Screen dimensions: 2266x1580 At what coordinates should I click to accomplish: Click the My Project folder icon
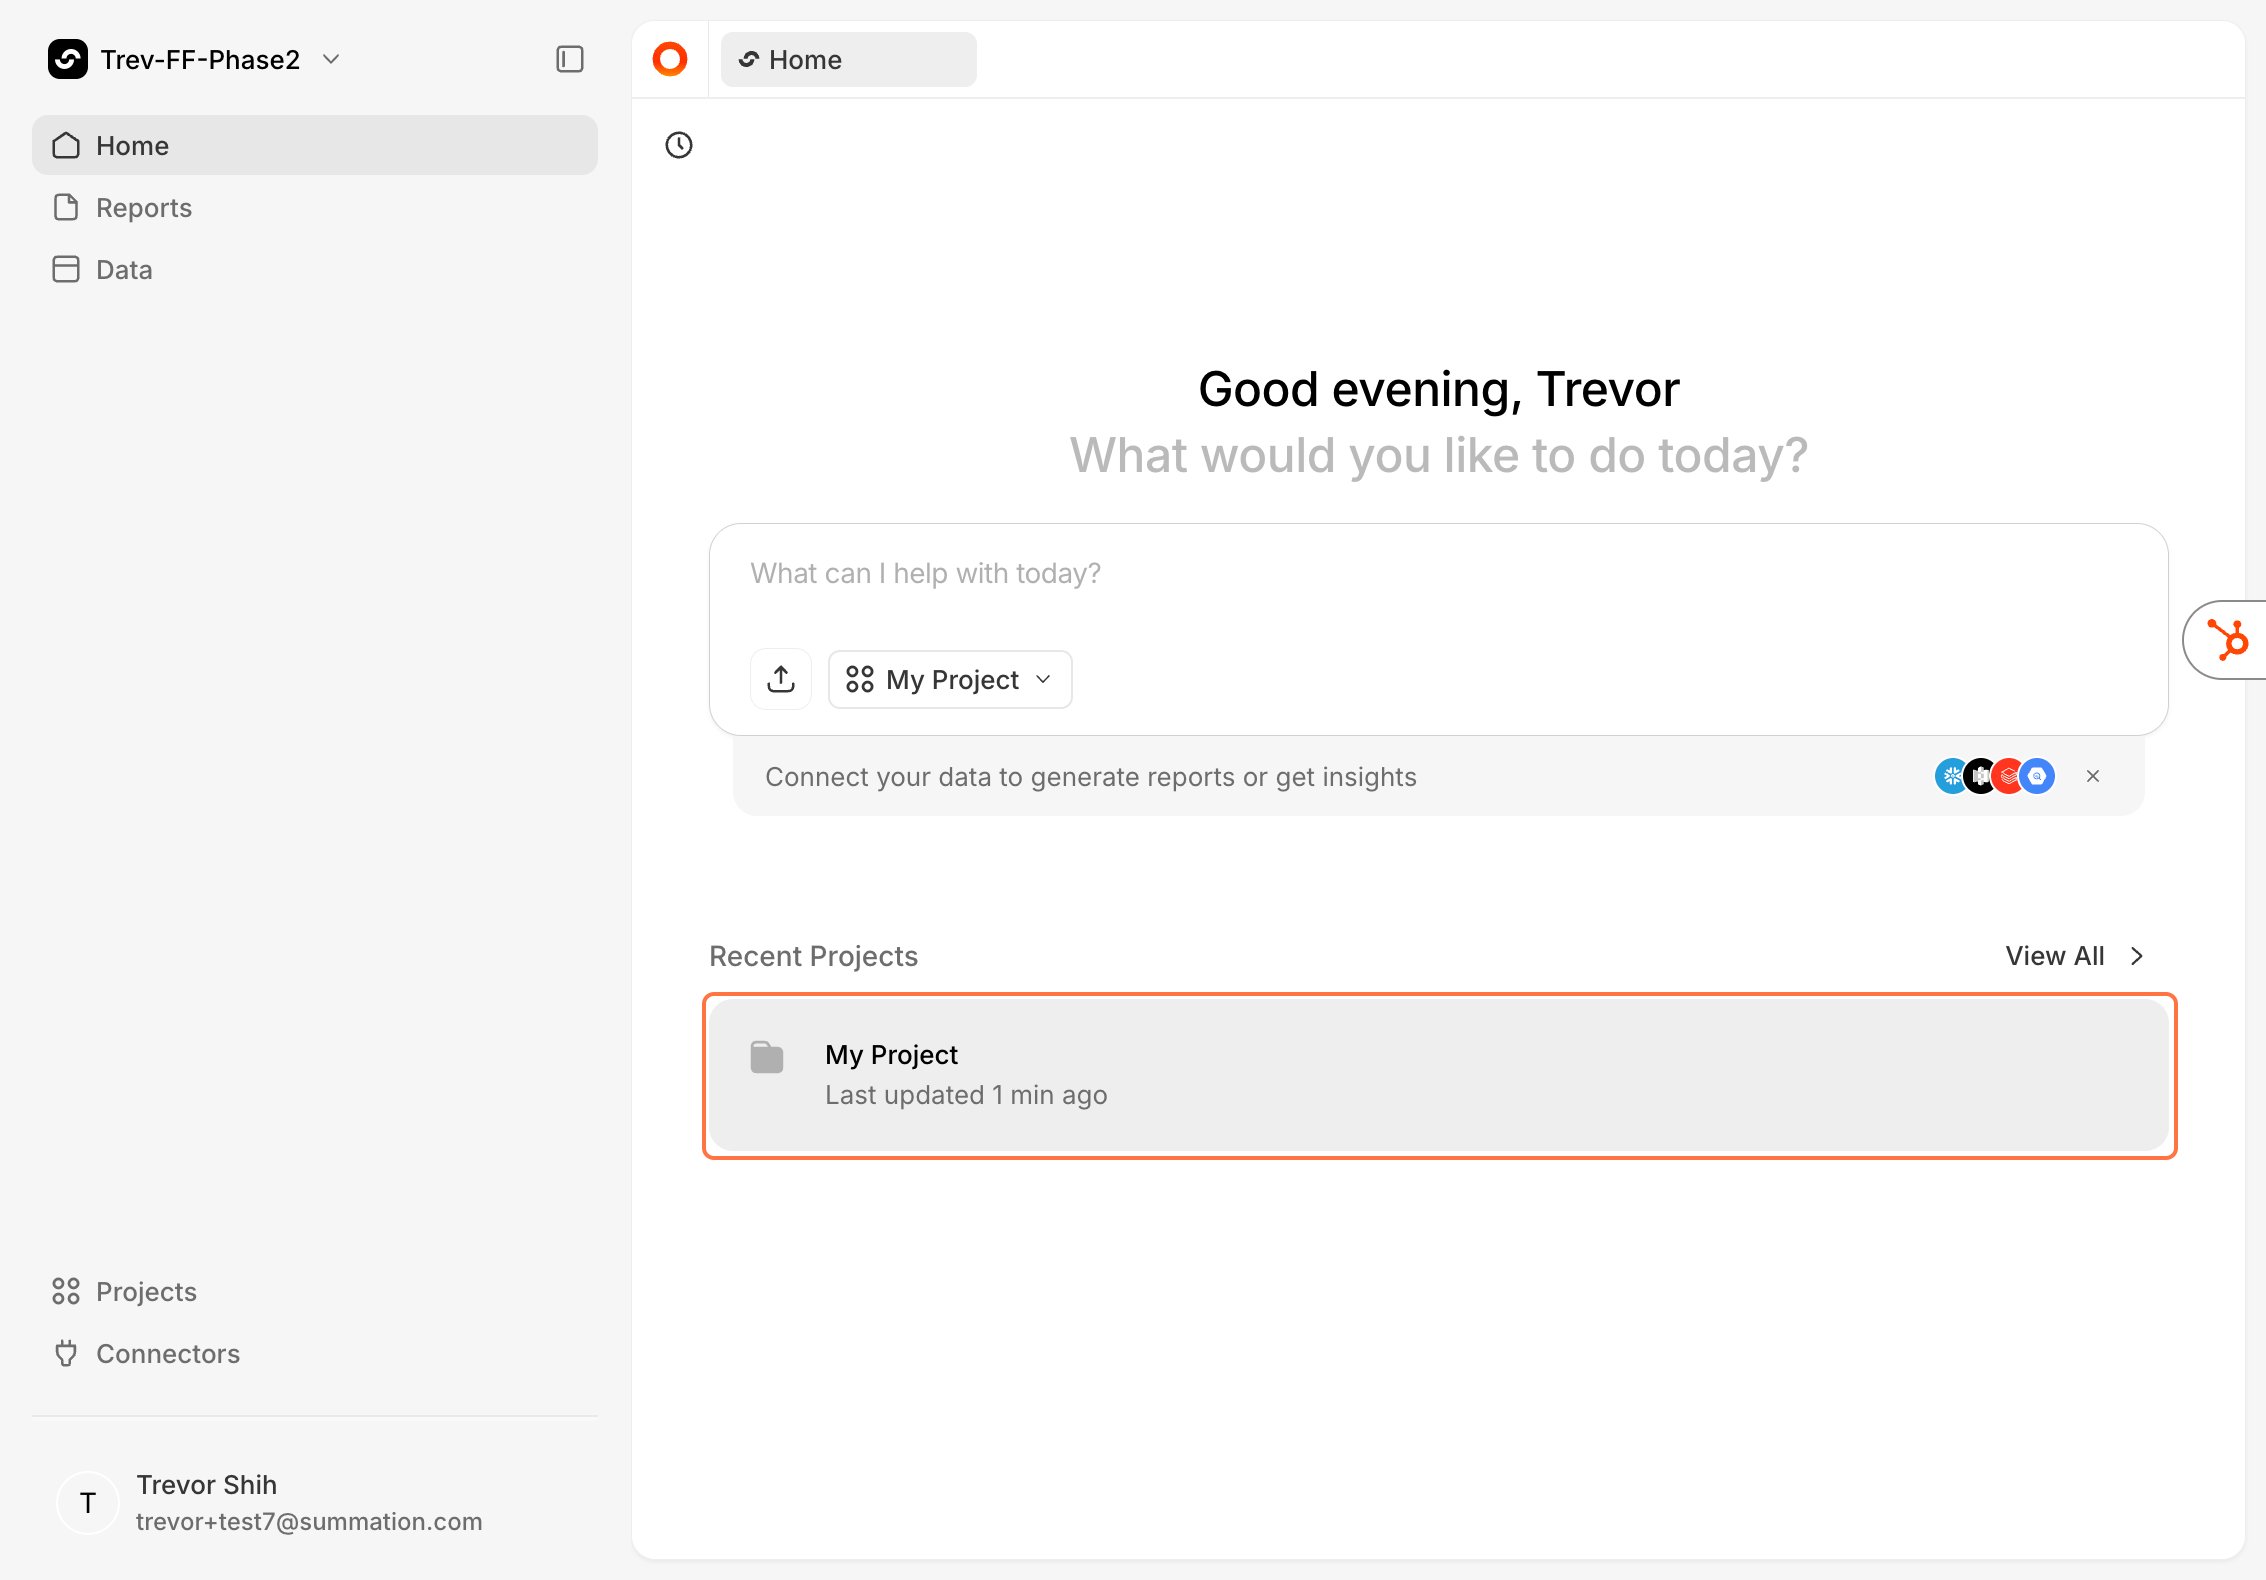tap(767, 1057)
